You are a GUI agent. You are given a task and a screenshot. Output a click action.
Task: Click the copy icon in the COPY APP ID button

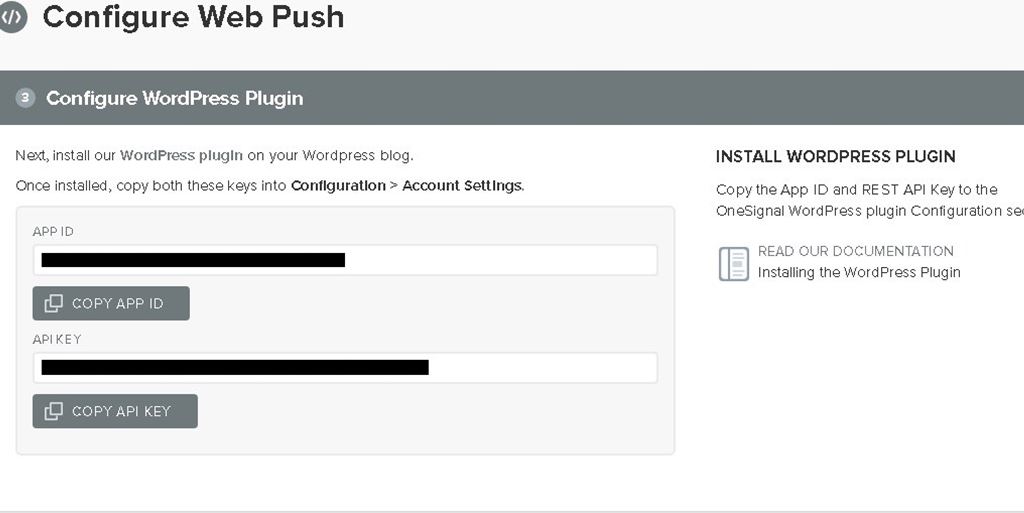[x=54, y=303]
